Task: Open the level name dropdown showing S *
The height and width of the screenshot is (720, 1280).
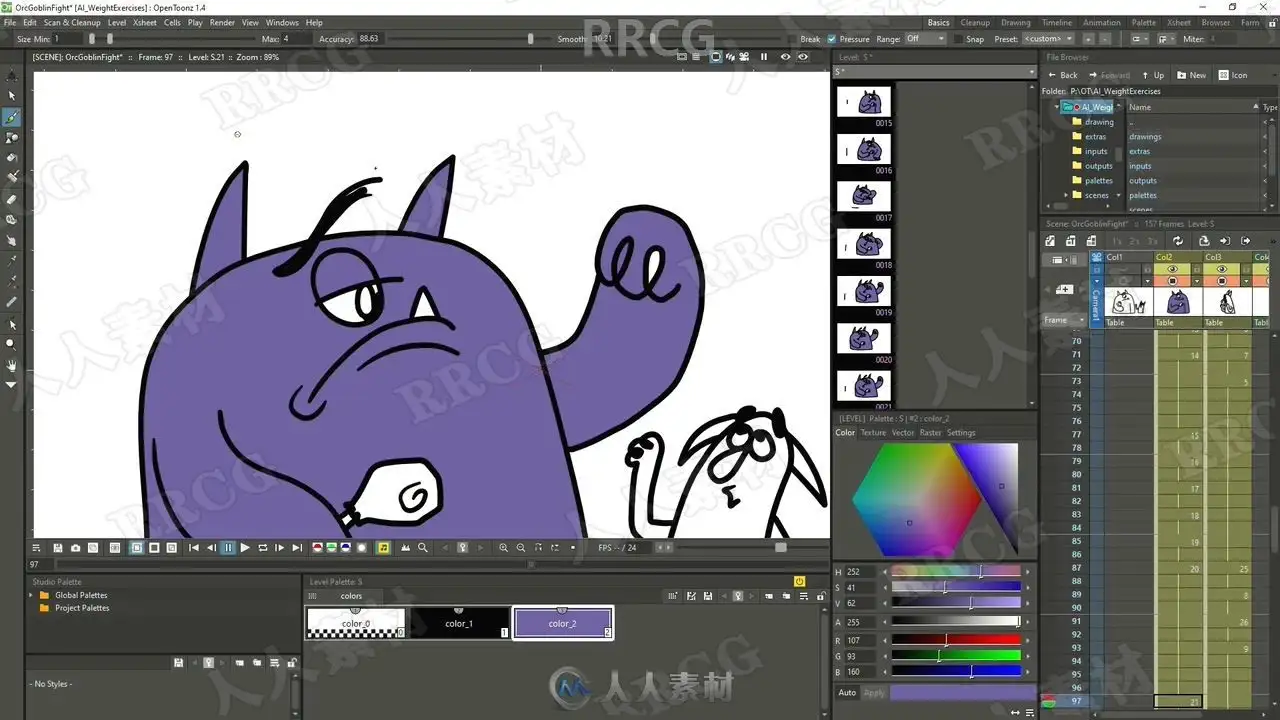Action: click(x=935, y=72)
